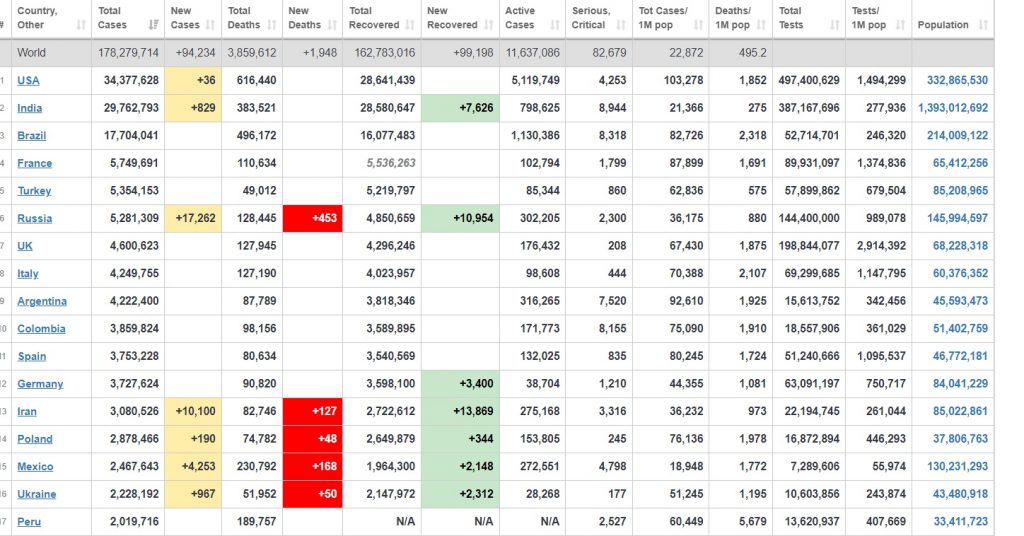This screenshot has width=1024, height=536.
Task: Click Russia's red new deaths cell
Action: [x=312, y=218]
